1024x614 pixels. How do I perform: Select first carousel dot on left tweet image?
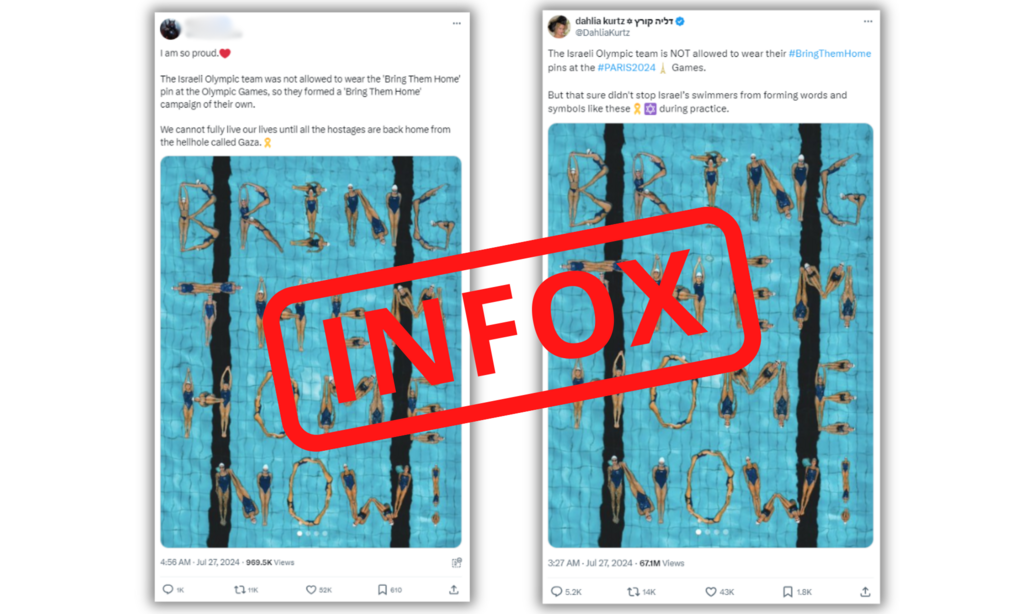300,533
